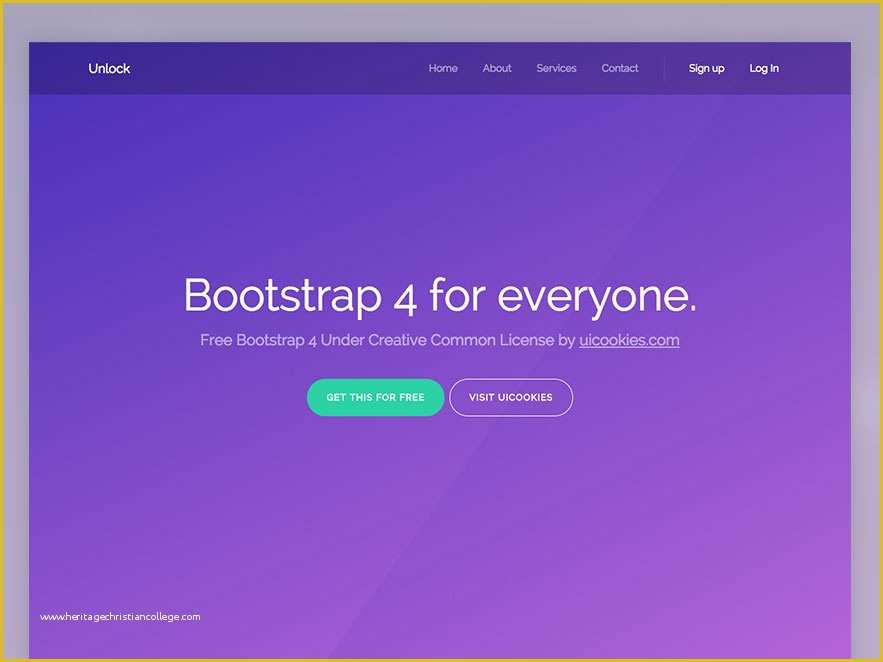This screenshot has height=662, width=883.
Task: Go to the About page
Action: point(497,68)
